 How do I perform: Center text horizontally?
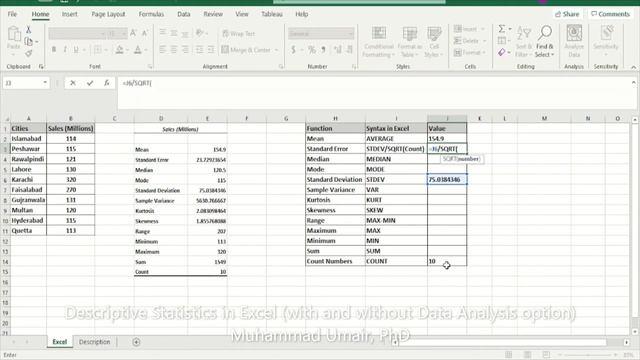point(174,50)
